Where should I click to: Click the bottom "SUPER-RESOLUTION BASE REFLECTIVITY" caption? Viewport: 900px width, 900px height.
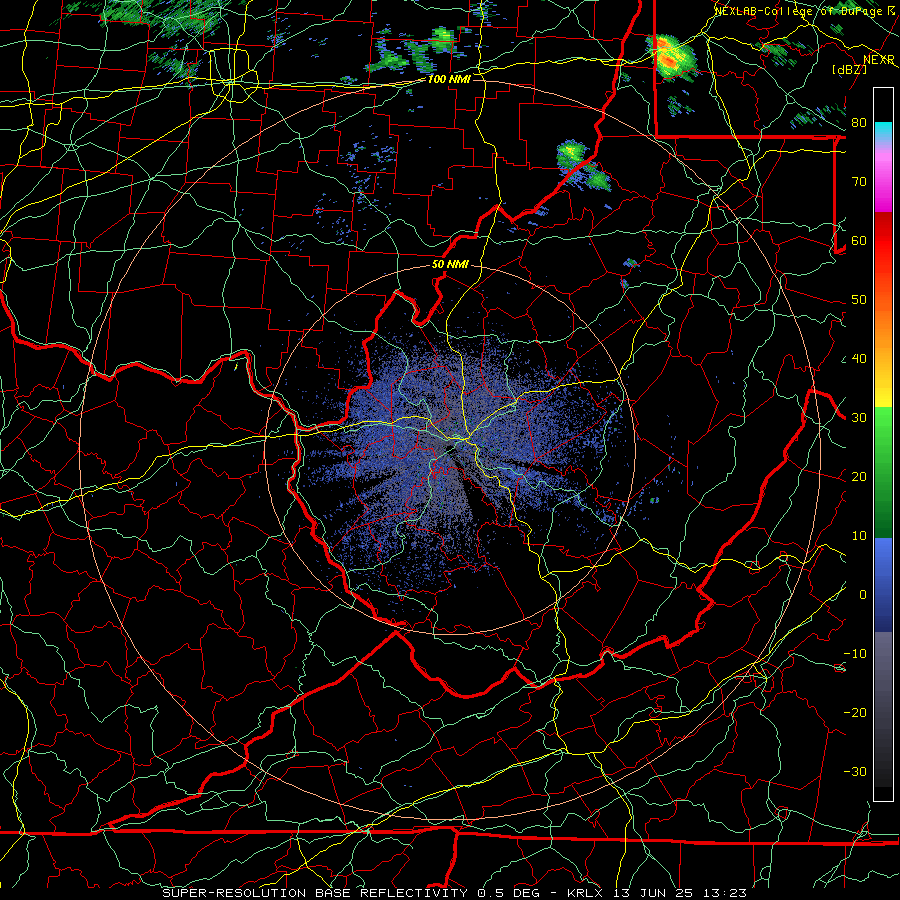tap(315, 893)
